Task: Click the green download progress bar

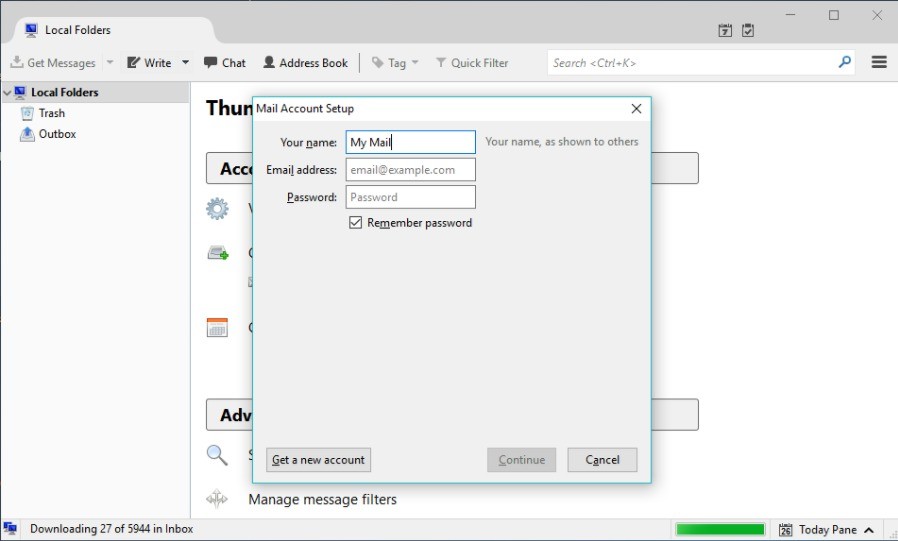Action: [720, 530]
